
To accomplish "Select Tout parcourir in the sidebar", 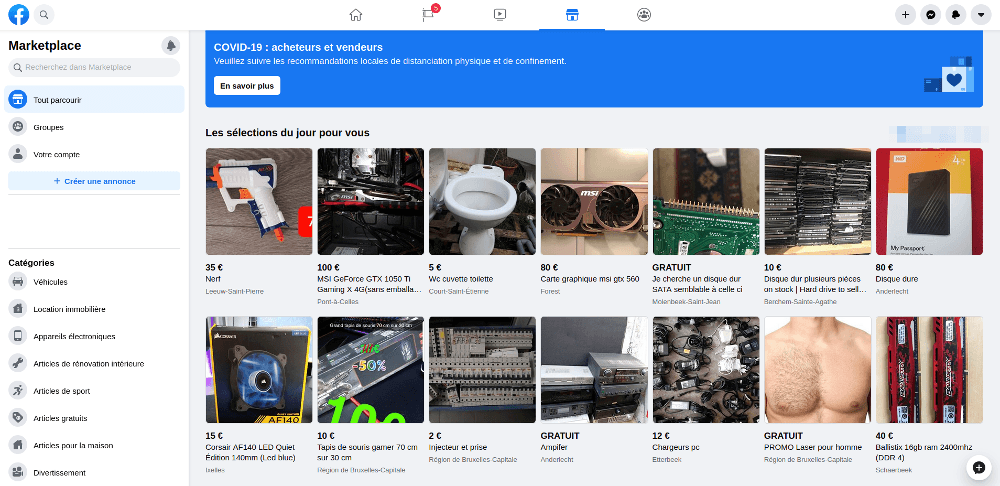I will click(57, 100).
